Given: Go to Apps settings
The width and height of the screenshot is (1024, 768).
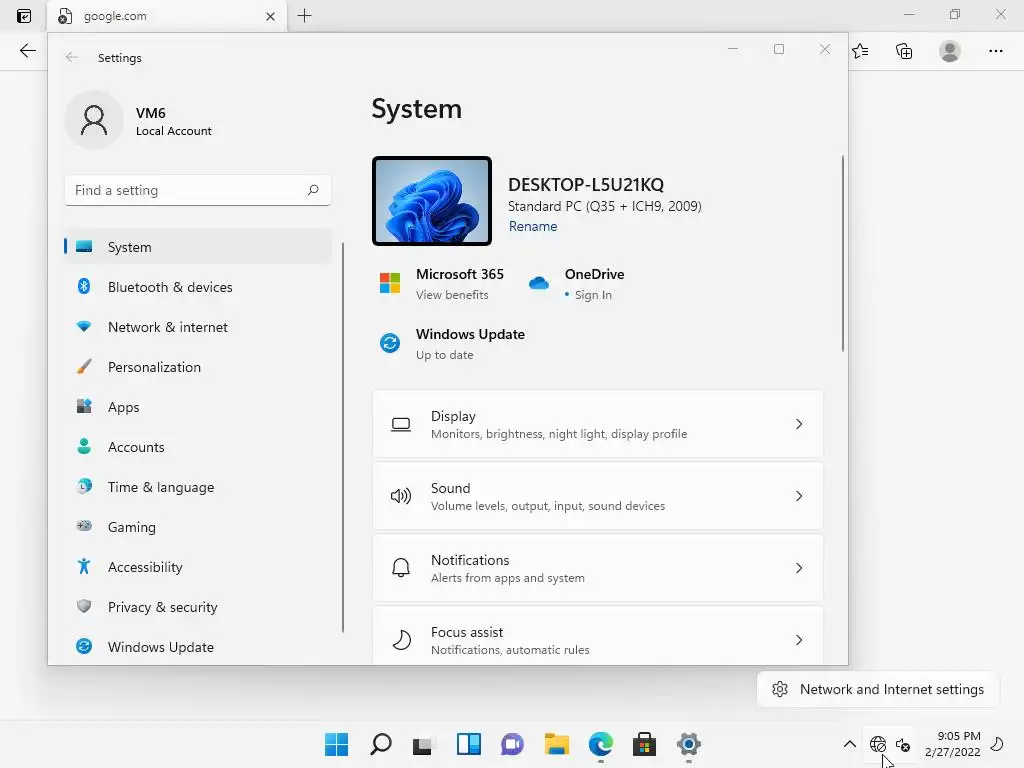Looking at the screenshot, I should point(198,407).
